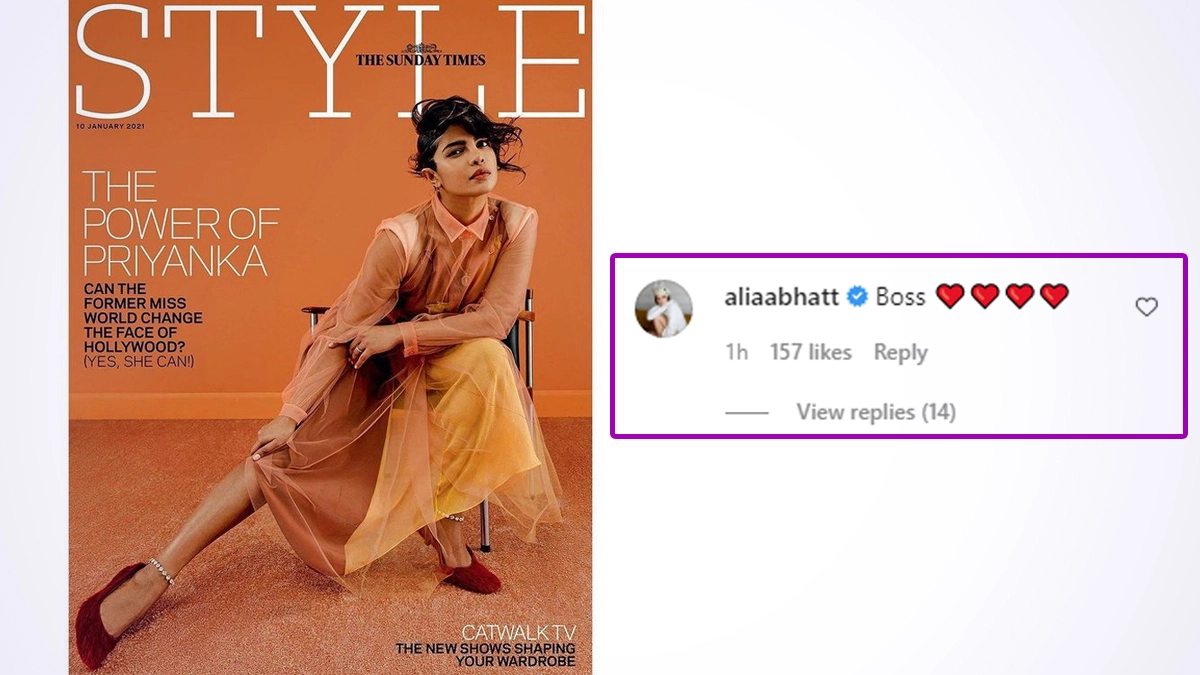Open the 157 likes list

click(811, 352)
